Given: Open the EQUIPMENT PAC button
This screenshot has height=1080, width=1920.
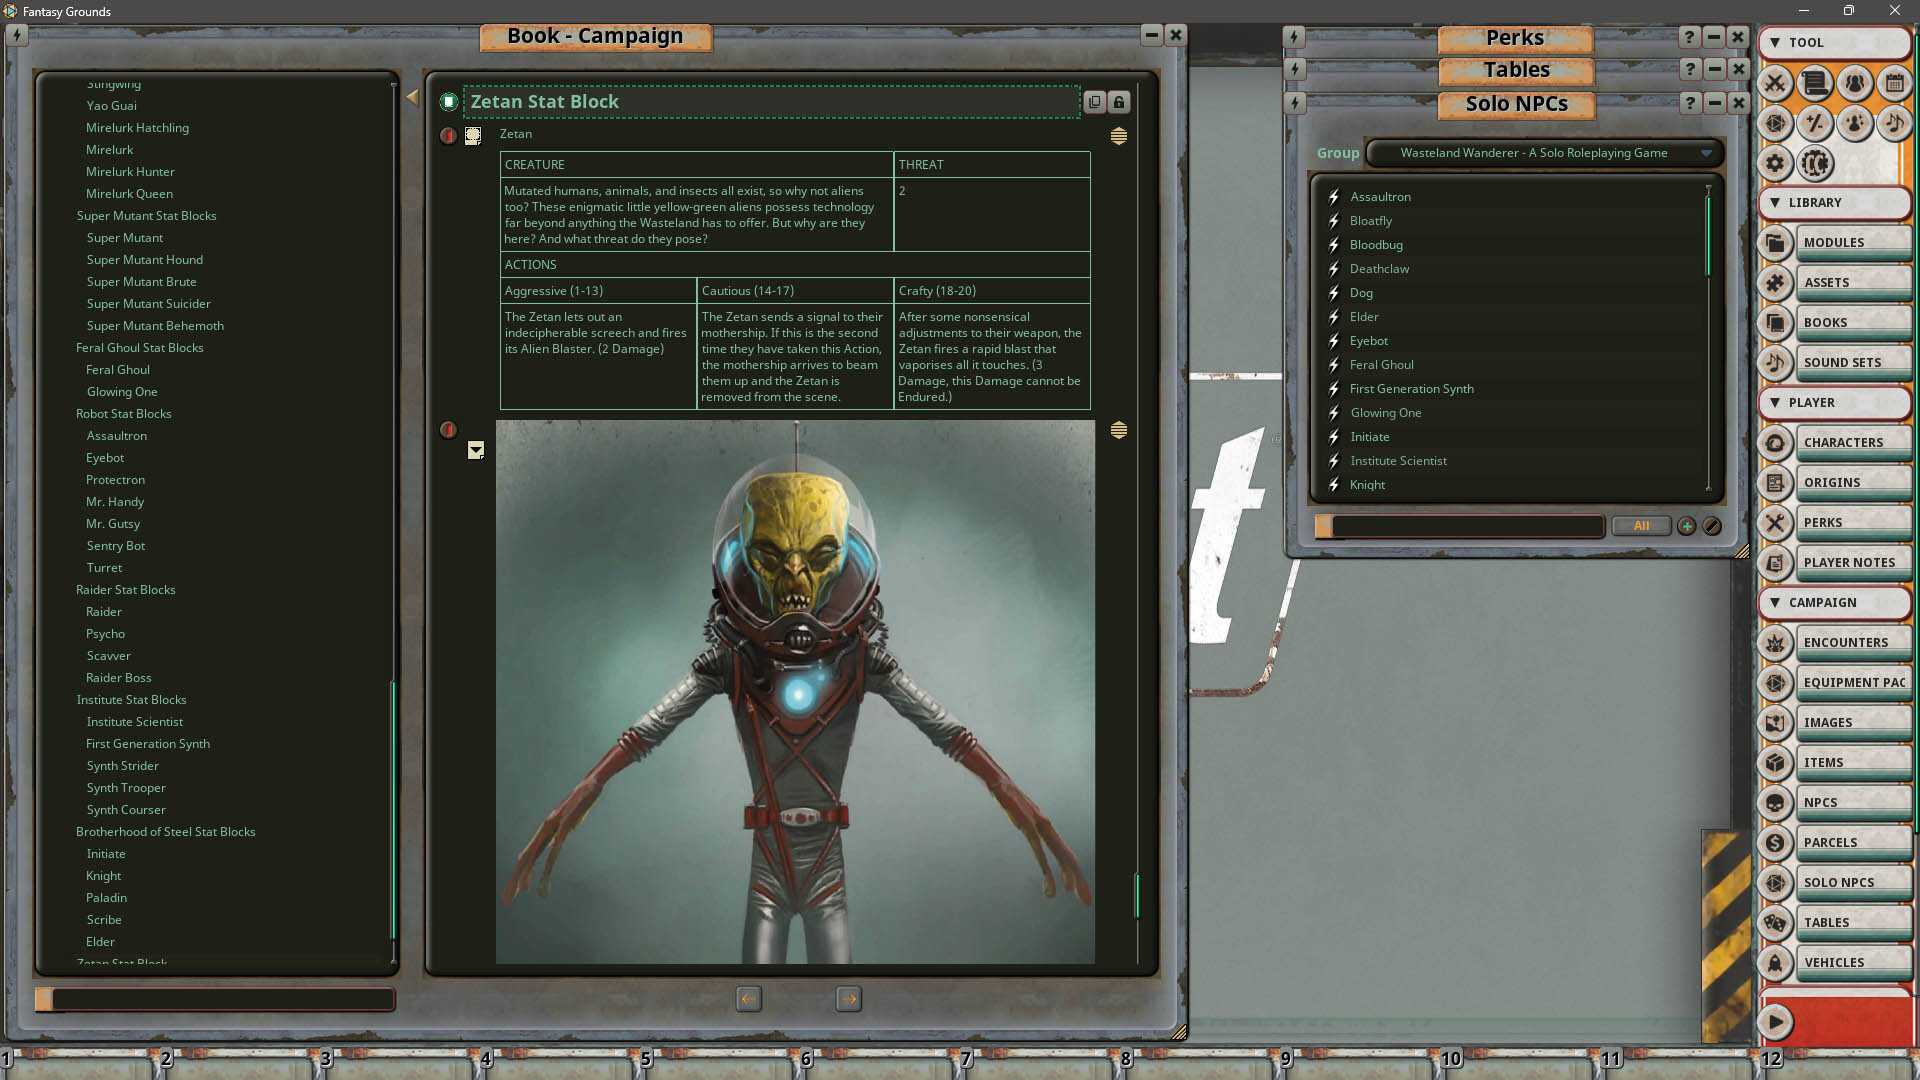Looking at the screenshot, I should point(1854,683).
